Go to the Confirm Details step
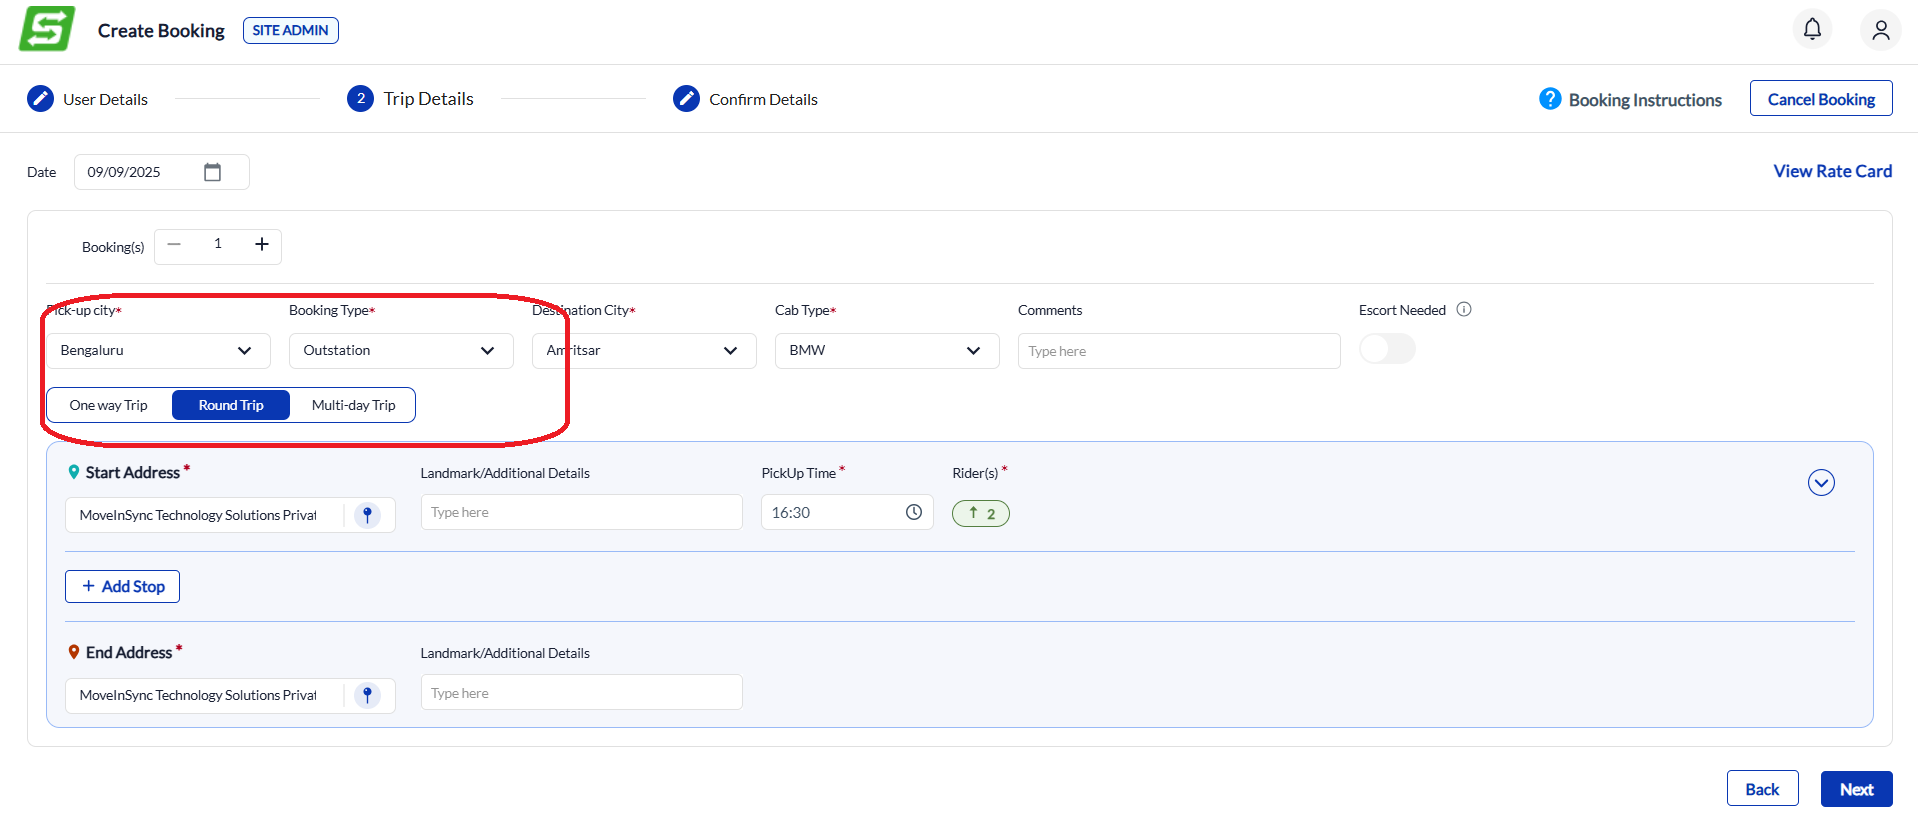1918x819 pixels. tap(746, 99)
